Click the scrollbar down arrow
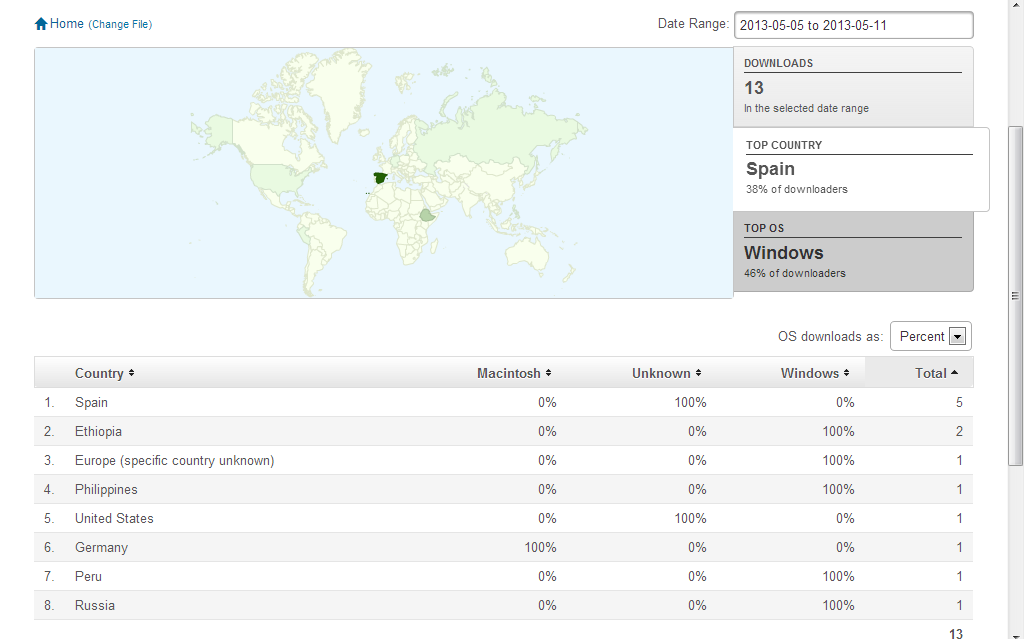Image resolution: width=1024 pixels, height=639 pixels. click(1015, 634)
